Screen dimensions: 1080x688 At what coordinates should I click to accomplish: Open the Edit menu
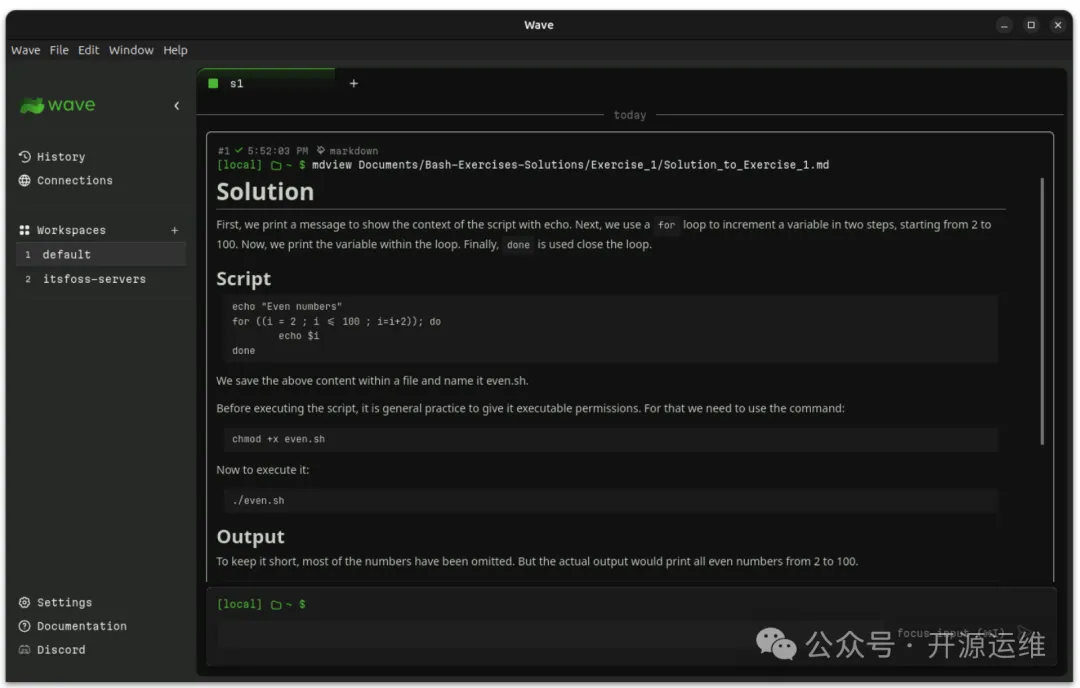coord(89,50)
